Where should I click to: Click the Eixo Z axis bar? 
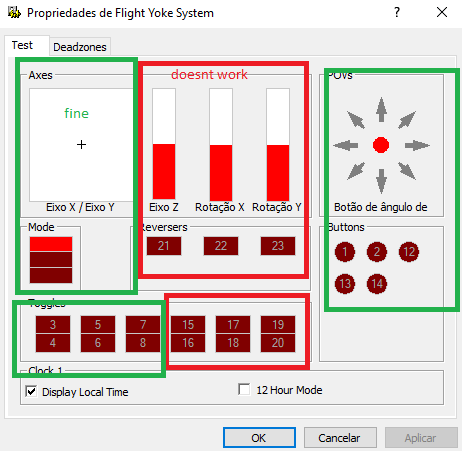[x=164, y=144]
